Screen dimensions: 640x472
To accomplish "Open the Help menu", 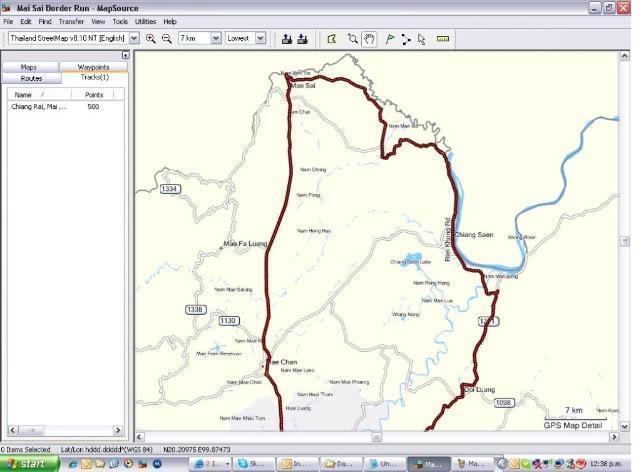I will pos(170,22).
